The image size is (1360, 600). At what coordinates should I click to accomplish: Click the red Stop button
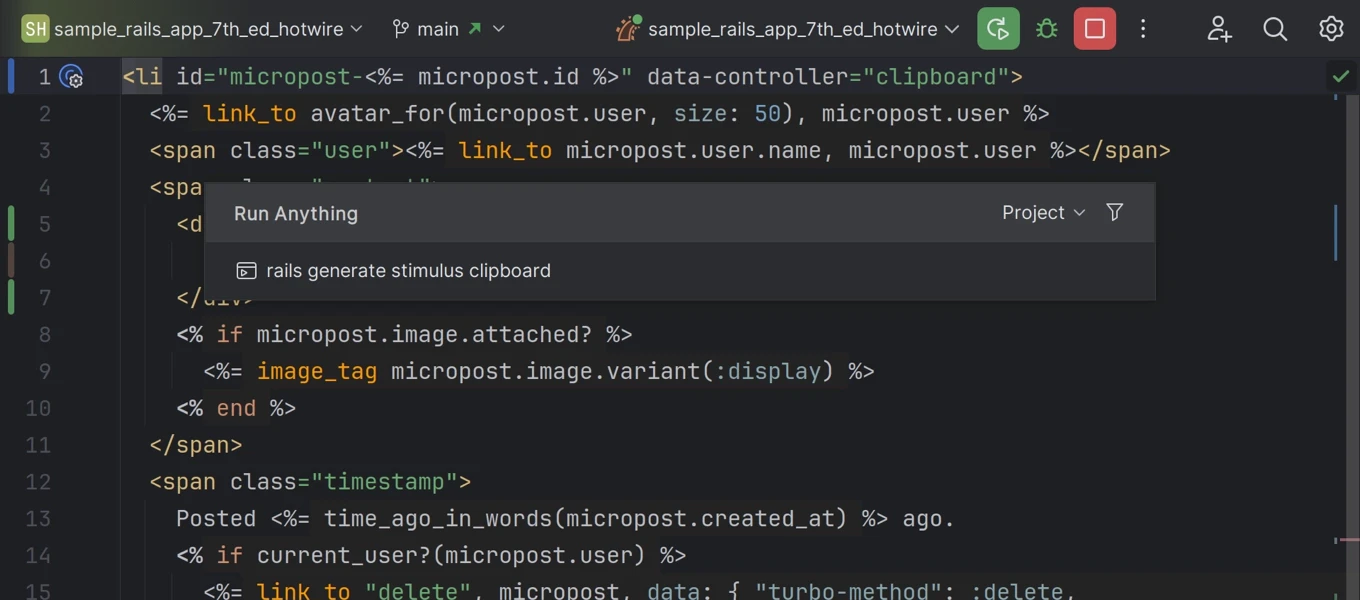1095,29
